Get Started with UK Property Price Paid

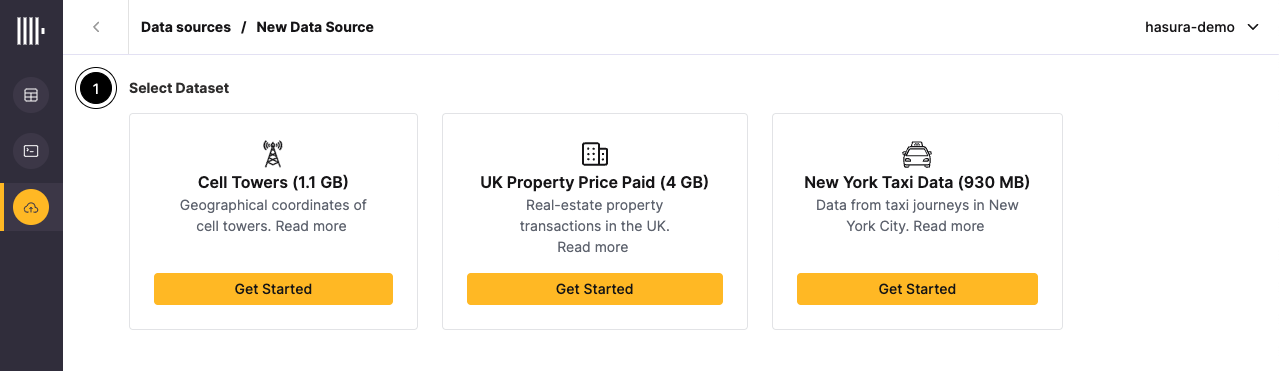tap(595, 289)
